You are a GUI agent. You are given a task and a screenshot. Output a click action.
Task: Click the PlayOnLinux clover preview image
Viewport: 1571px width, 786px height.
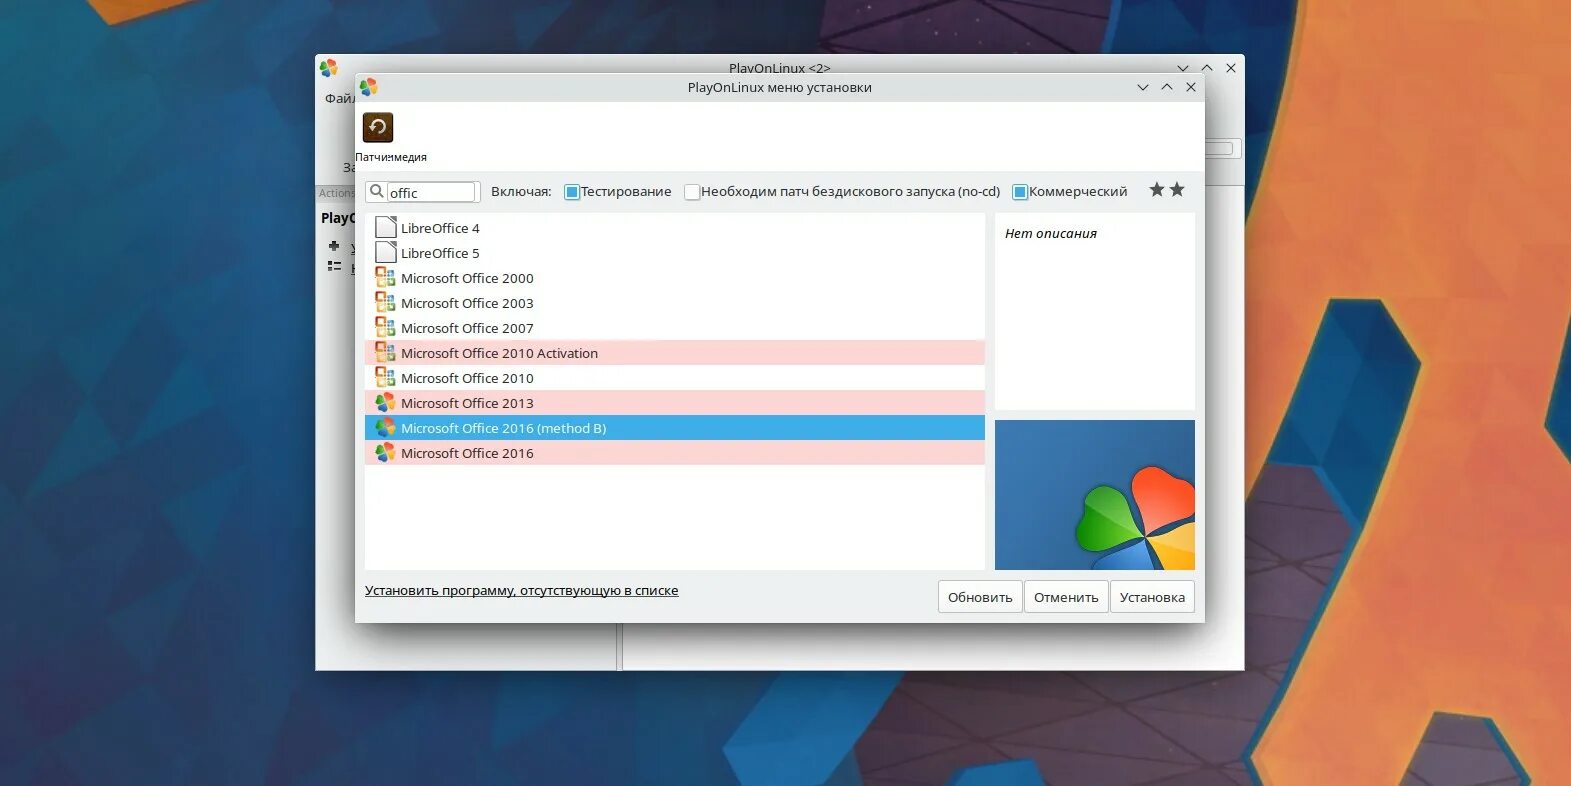[x=1095, y=495]
